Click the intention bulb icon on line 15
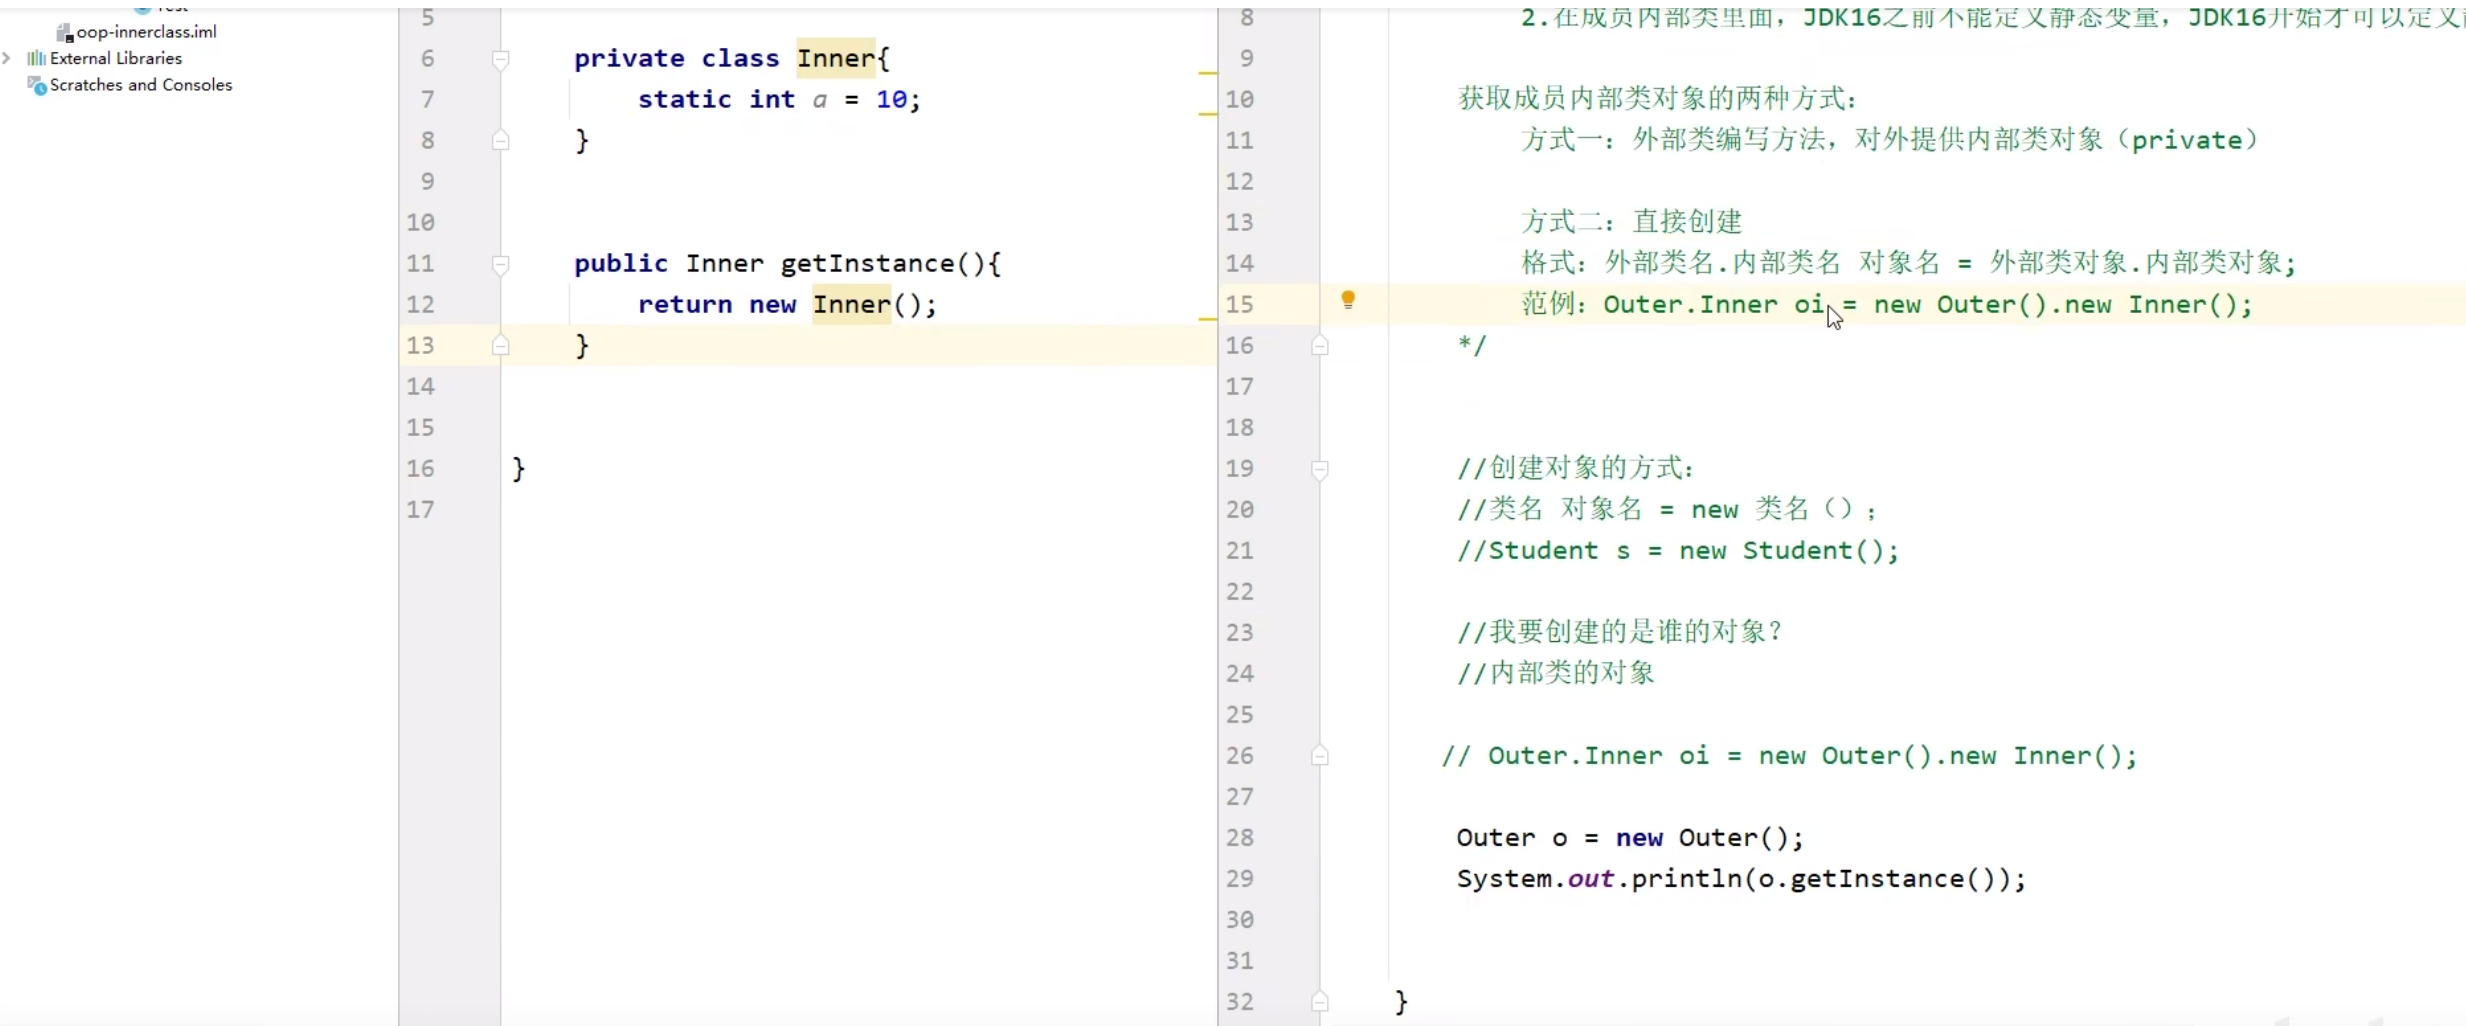2466x1026 pixels. (1349, 299)
